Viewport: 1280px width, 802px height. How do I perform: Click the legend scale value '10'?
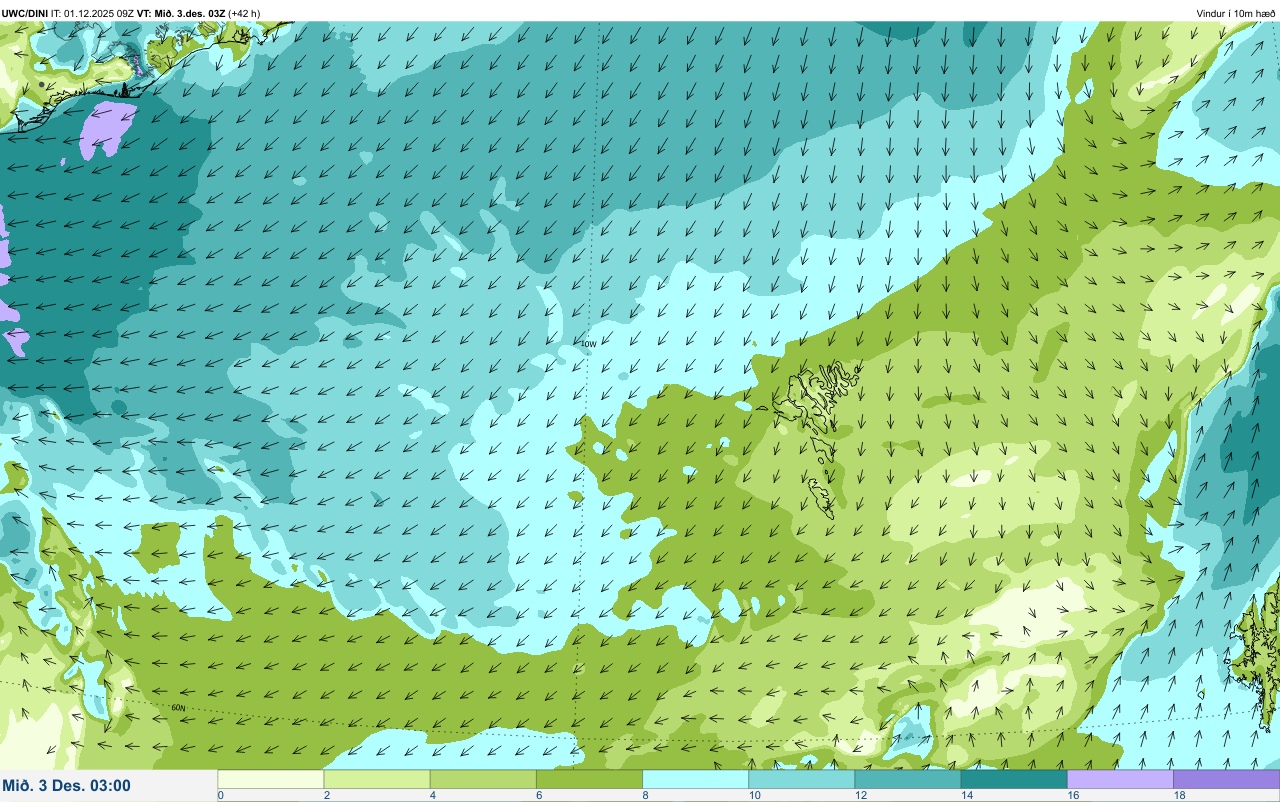pos(754,795)
